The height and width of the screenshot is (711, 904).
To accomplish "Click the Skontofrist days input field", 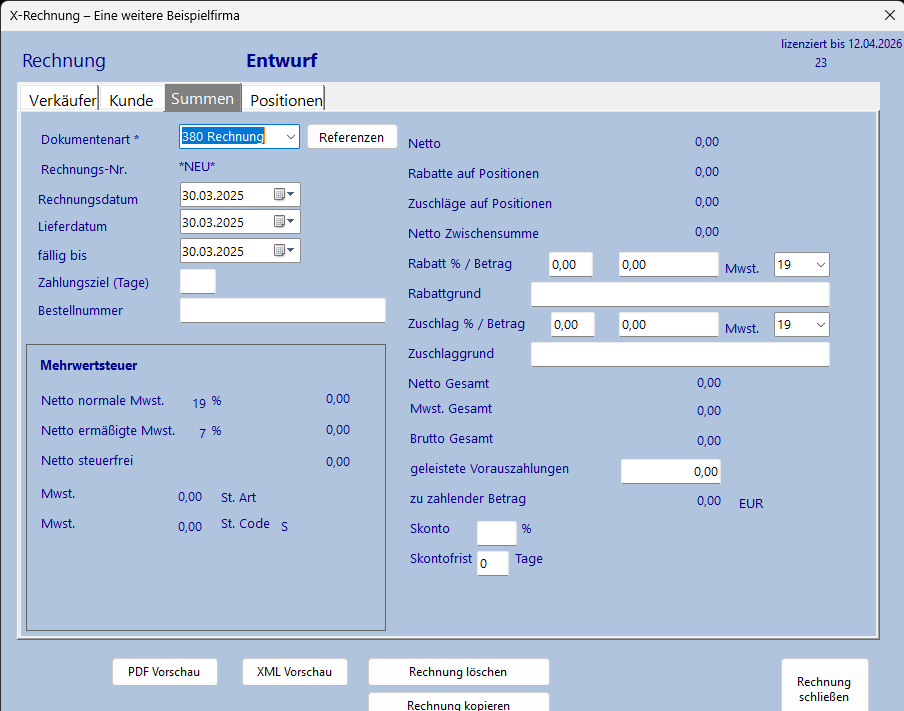I will point(493,563).
